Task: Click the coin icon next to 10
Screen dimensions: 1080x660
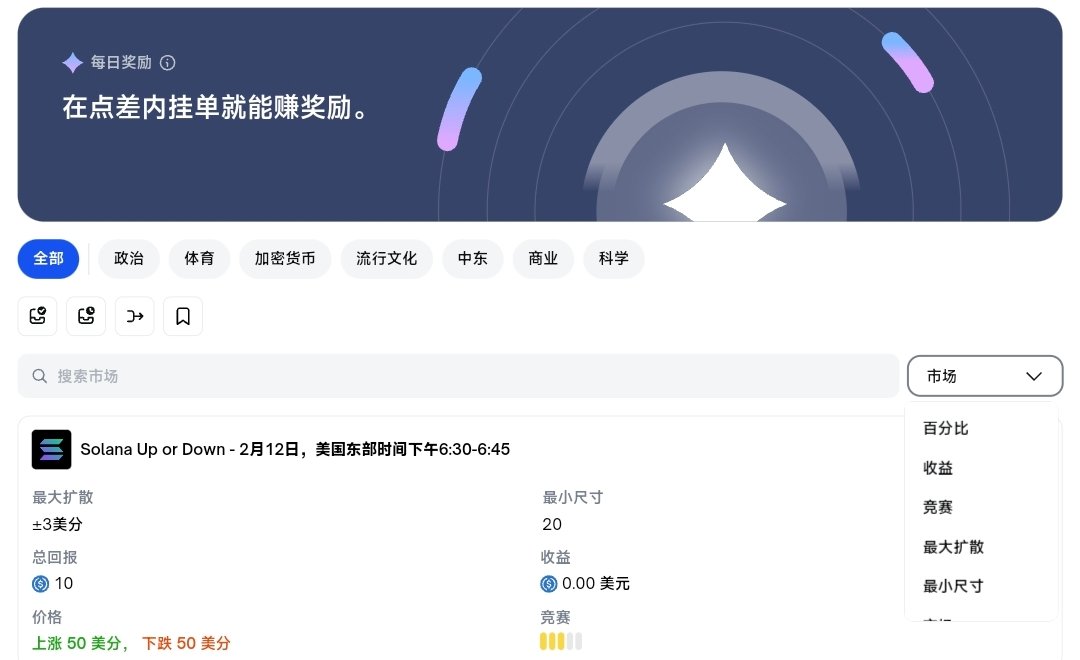Action: (x=41, y=584)
